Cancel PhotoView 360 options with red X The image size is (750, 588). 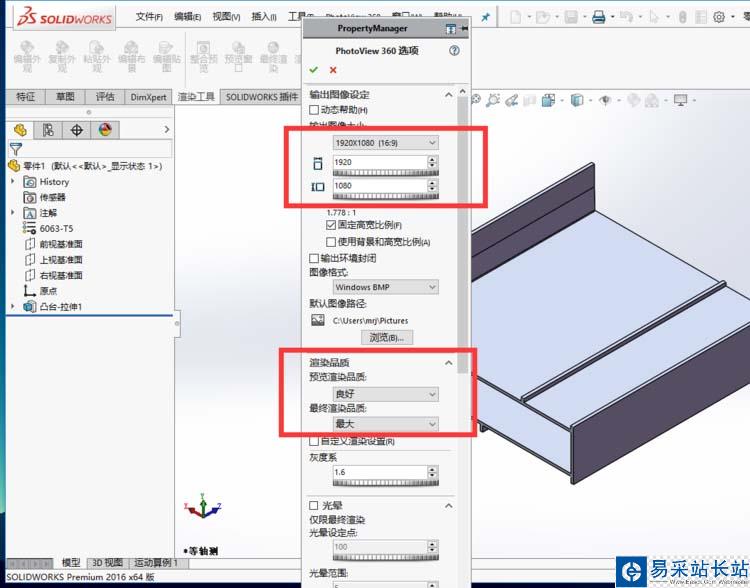333,70
